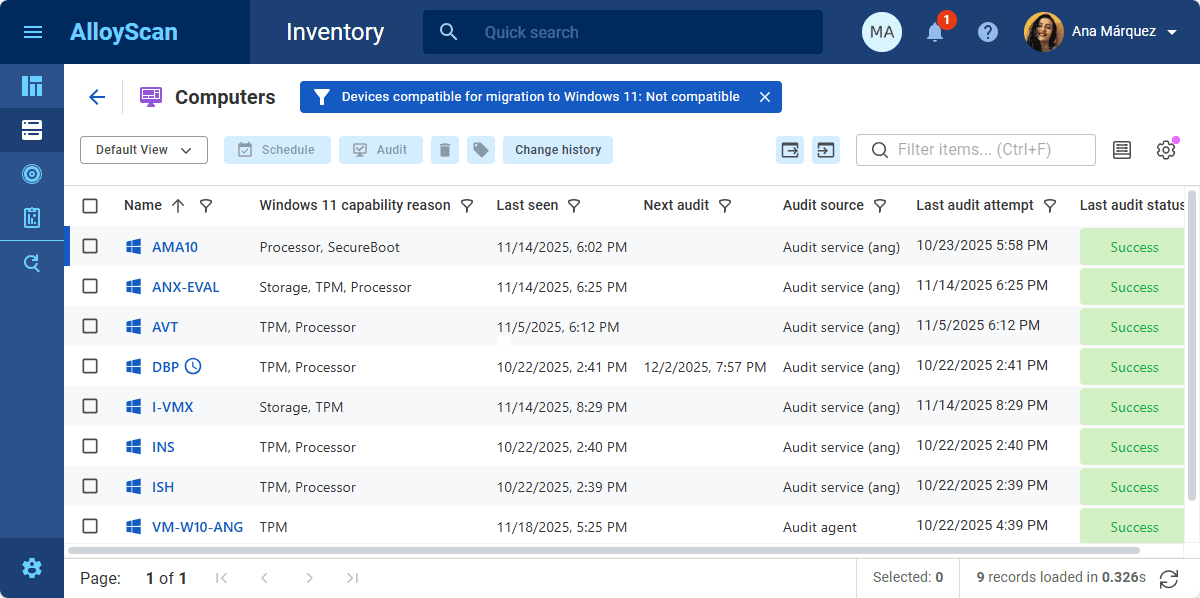
Task: Toggle the select-all header checkbox
Action: [90, 206]
